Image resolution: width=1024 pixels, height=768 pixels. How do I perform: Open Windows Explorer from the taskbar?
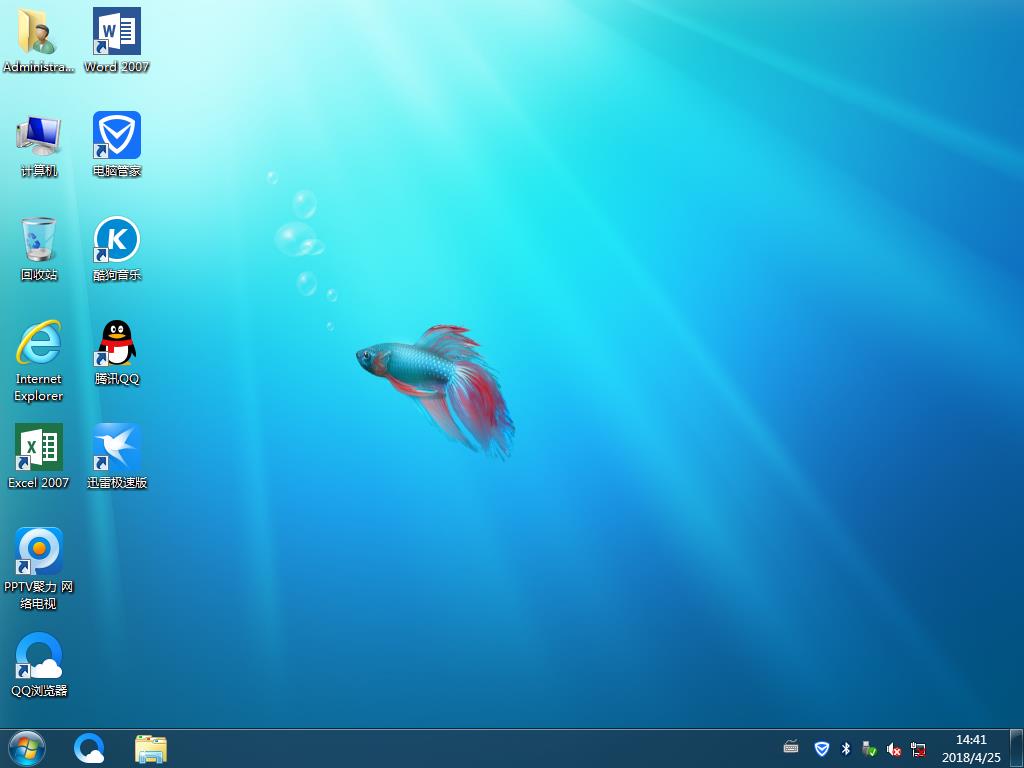coord(151,748)
